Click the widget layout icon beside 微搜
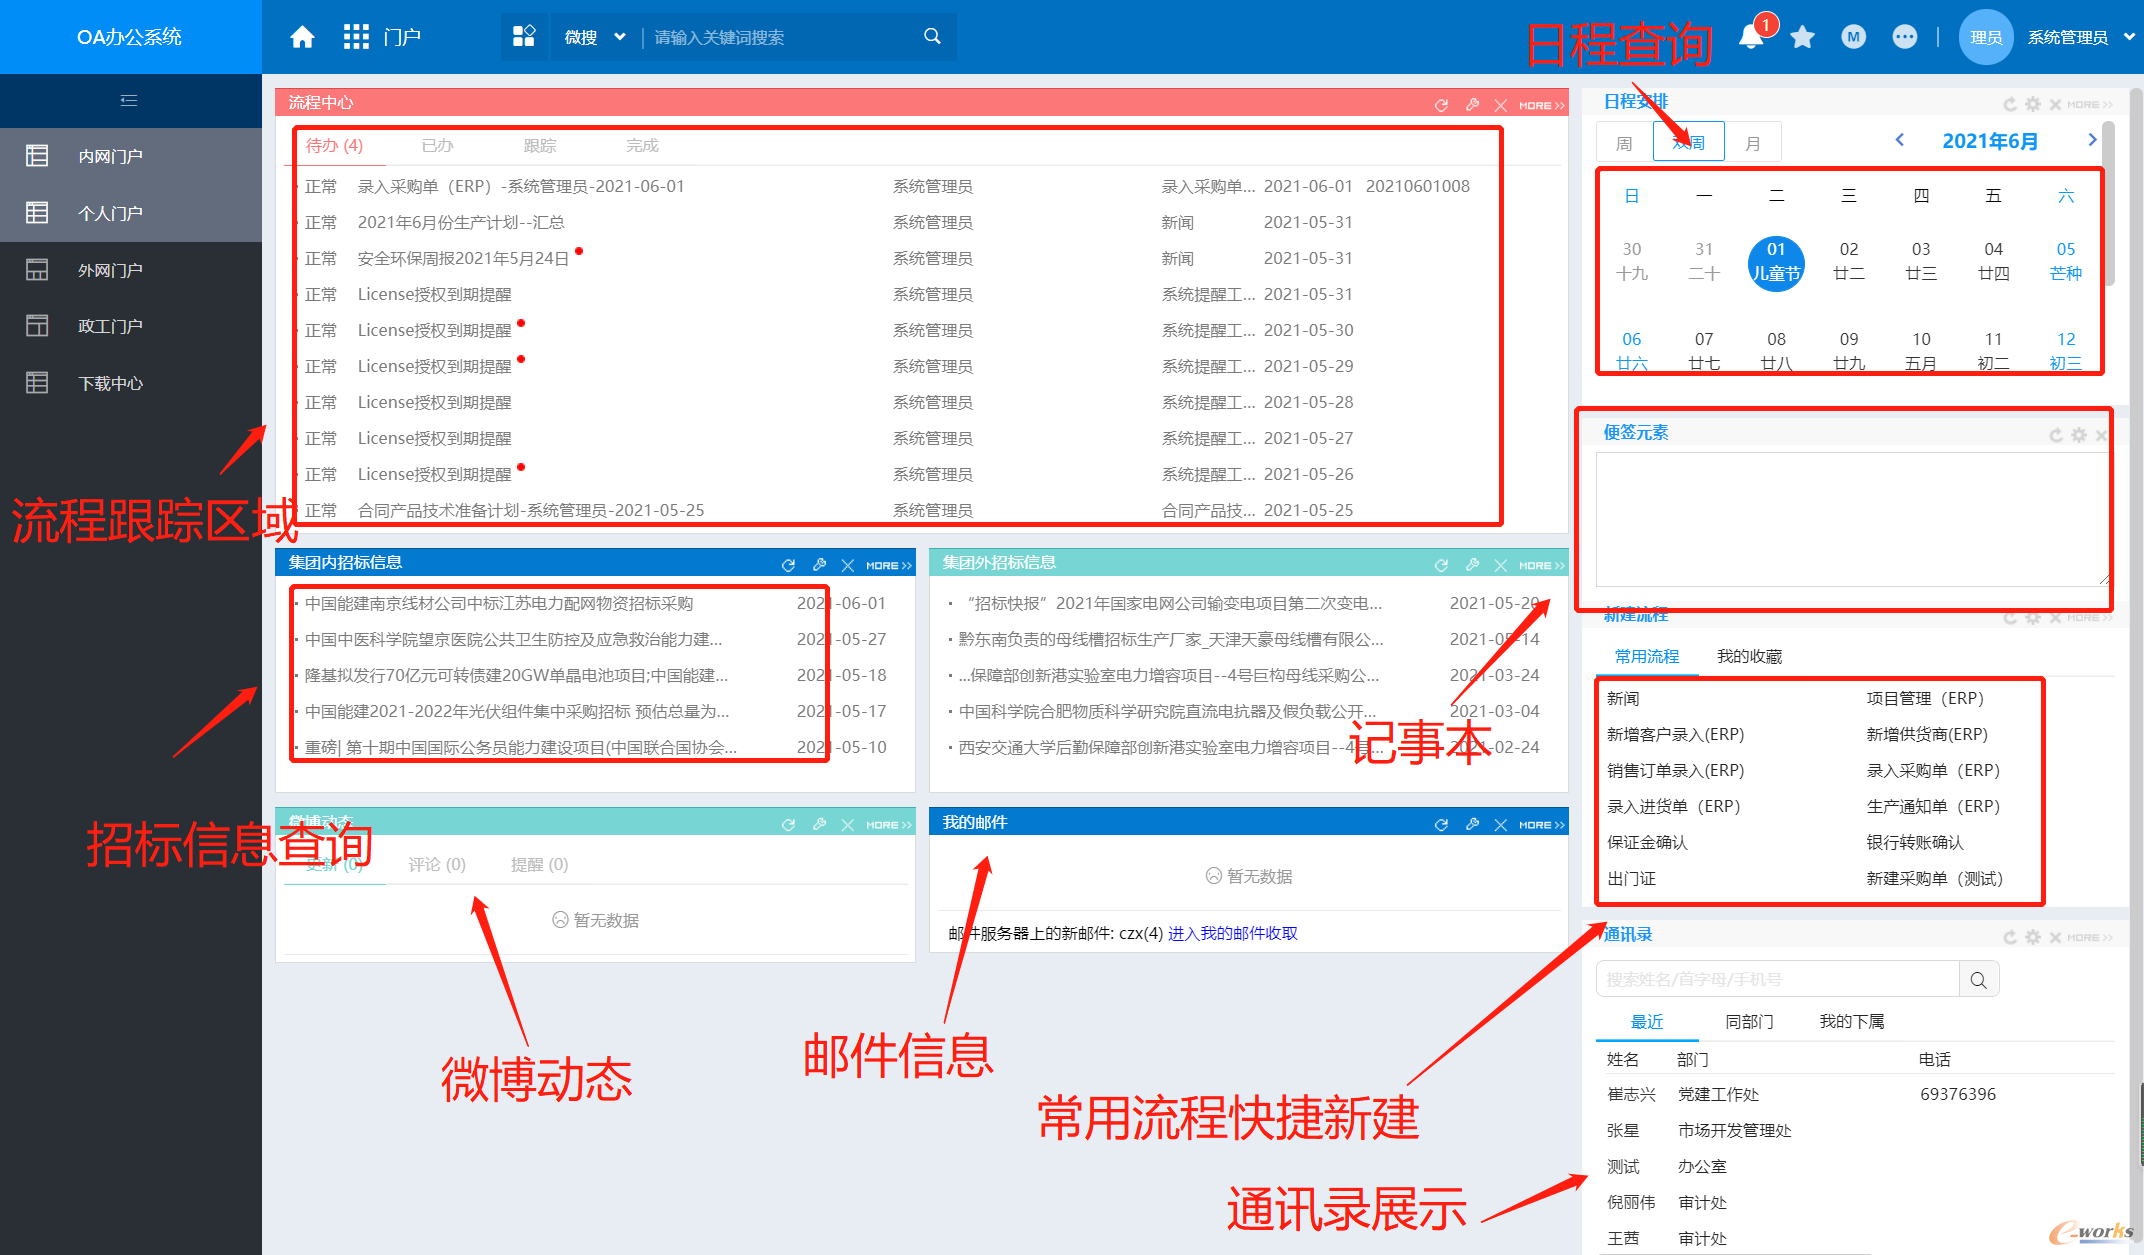 pos(524,37)
